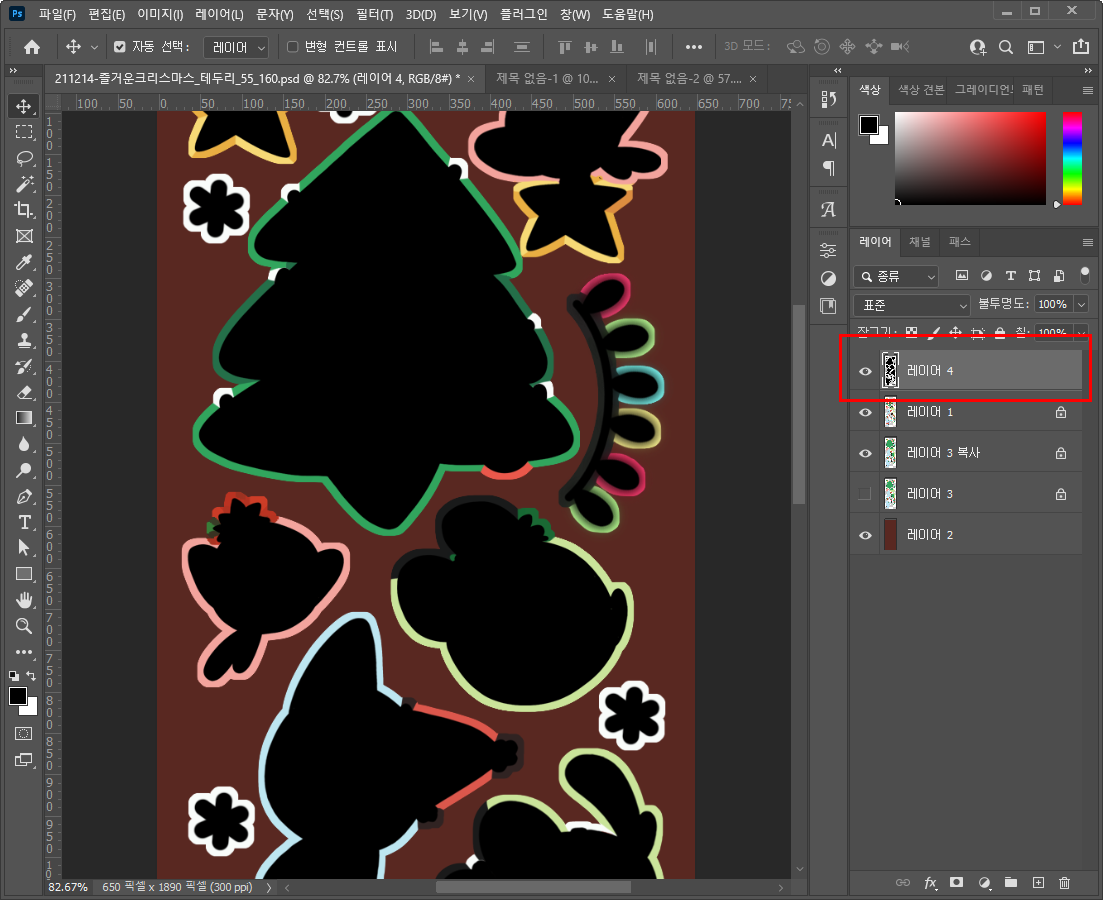
Task: Click the foreground color swatch in toolbox
Action: pos(18,696)
